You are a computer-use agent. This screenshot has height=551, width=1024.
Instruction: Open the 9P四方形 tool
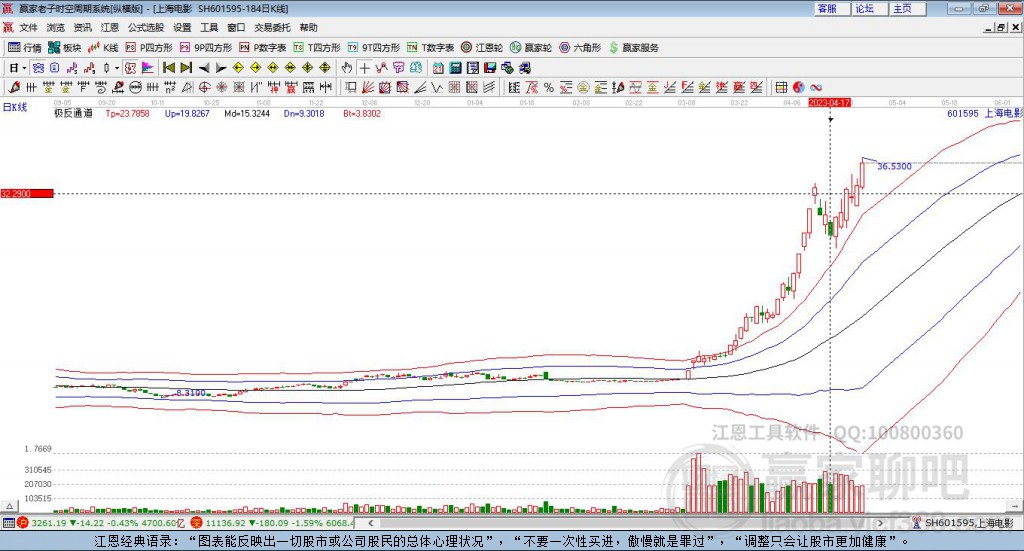206,48
